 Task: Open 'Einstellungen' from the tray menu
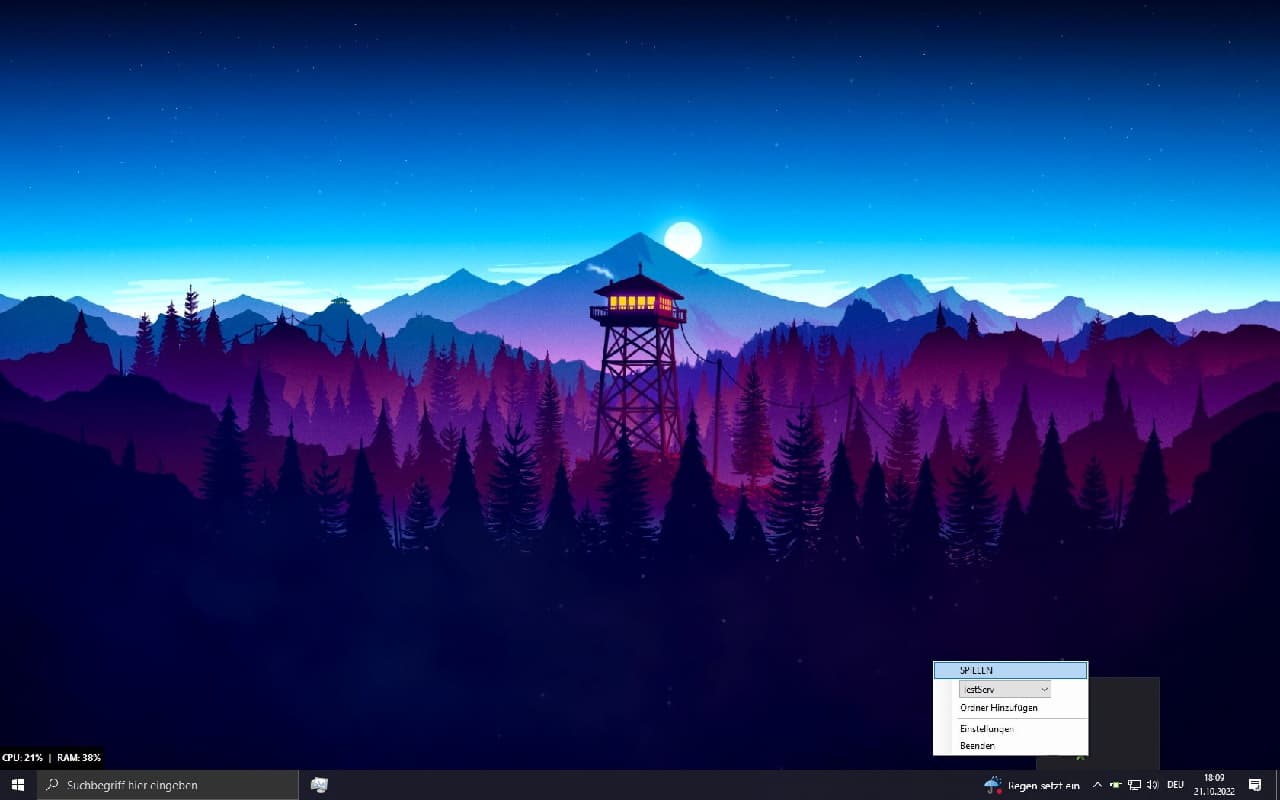[1010, 729]
